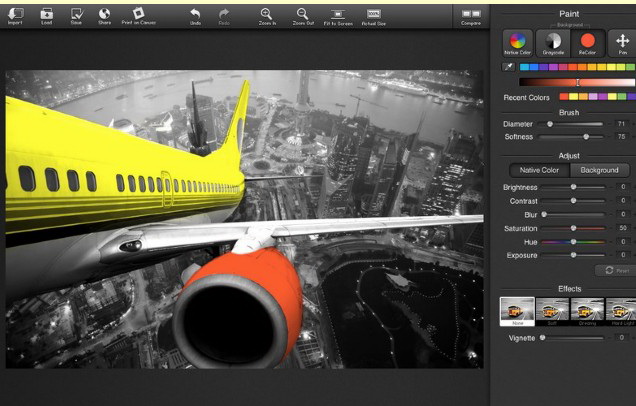The height and width of the screenshot is (406, 636).
Task: Fit the image to screen
Action: [x=336, y=14]
